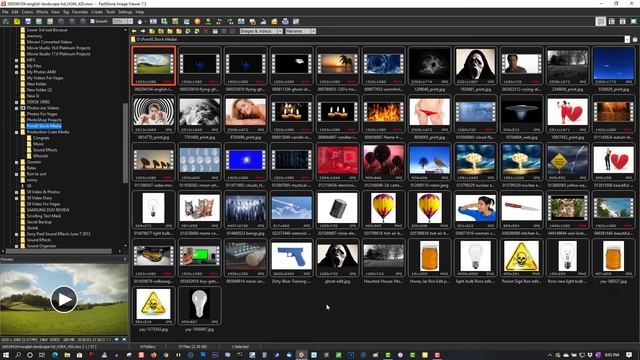Click the Save As floppy disk icon
Image resolution: width=640 pixels, height=360 pixels.
(28, 21)
